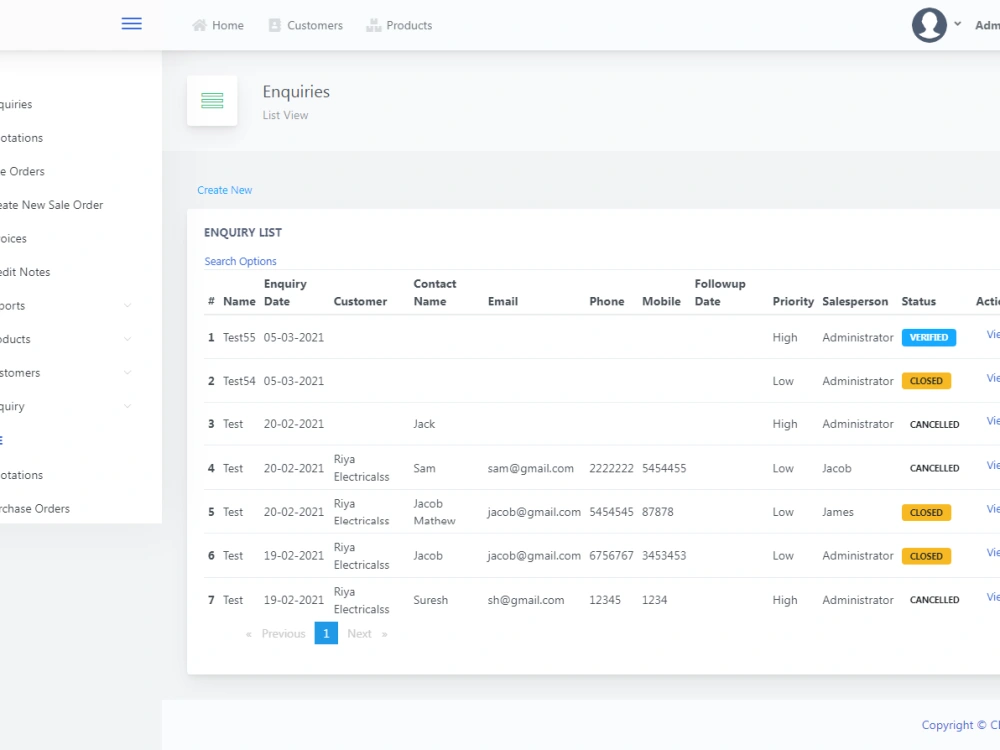Open the user account dropdown arrow
Screen dimensions: 1000x750
957,24
